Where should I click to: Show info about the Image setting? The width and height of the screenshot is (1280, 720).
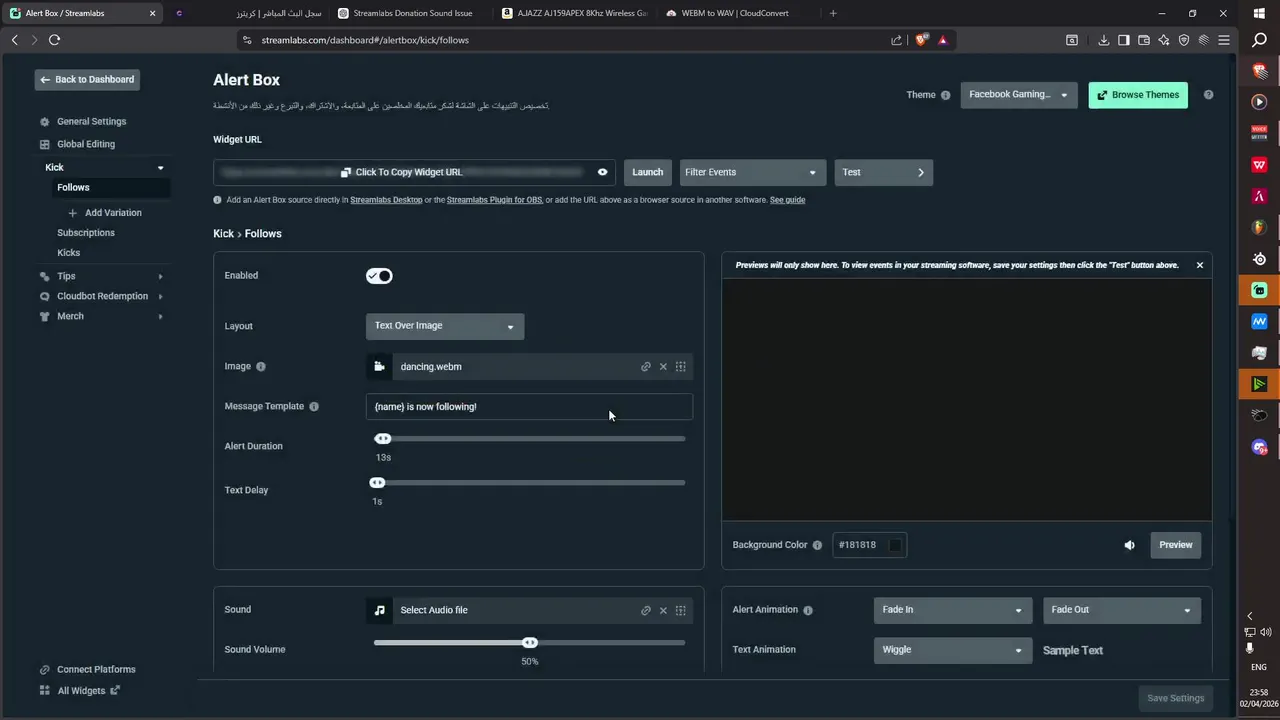(261, 367)
